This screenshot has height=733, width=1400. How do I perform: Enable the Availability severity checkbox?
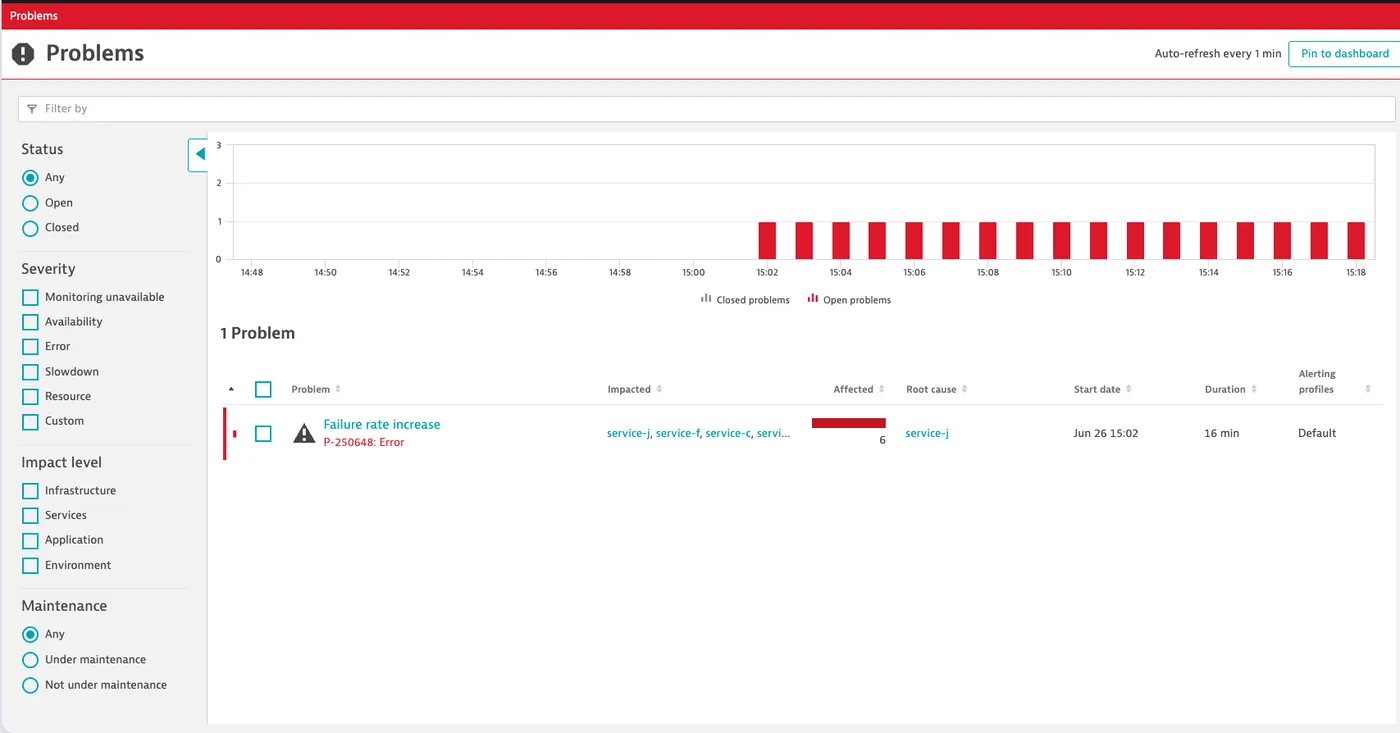30,322
